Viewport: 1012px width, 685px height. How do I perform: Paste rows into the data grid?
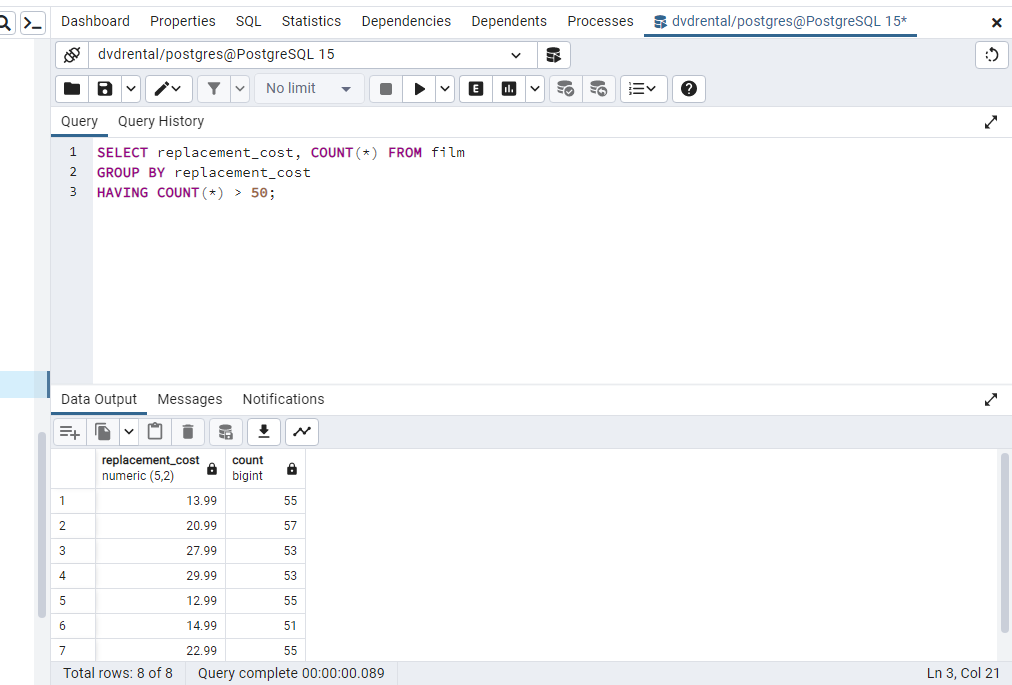pyautogui.click(x=155, y=431)
